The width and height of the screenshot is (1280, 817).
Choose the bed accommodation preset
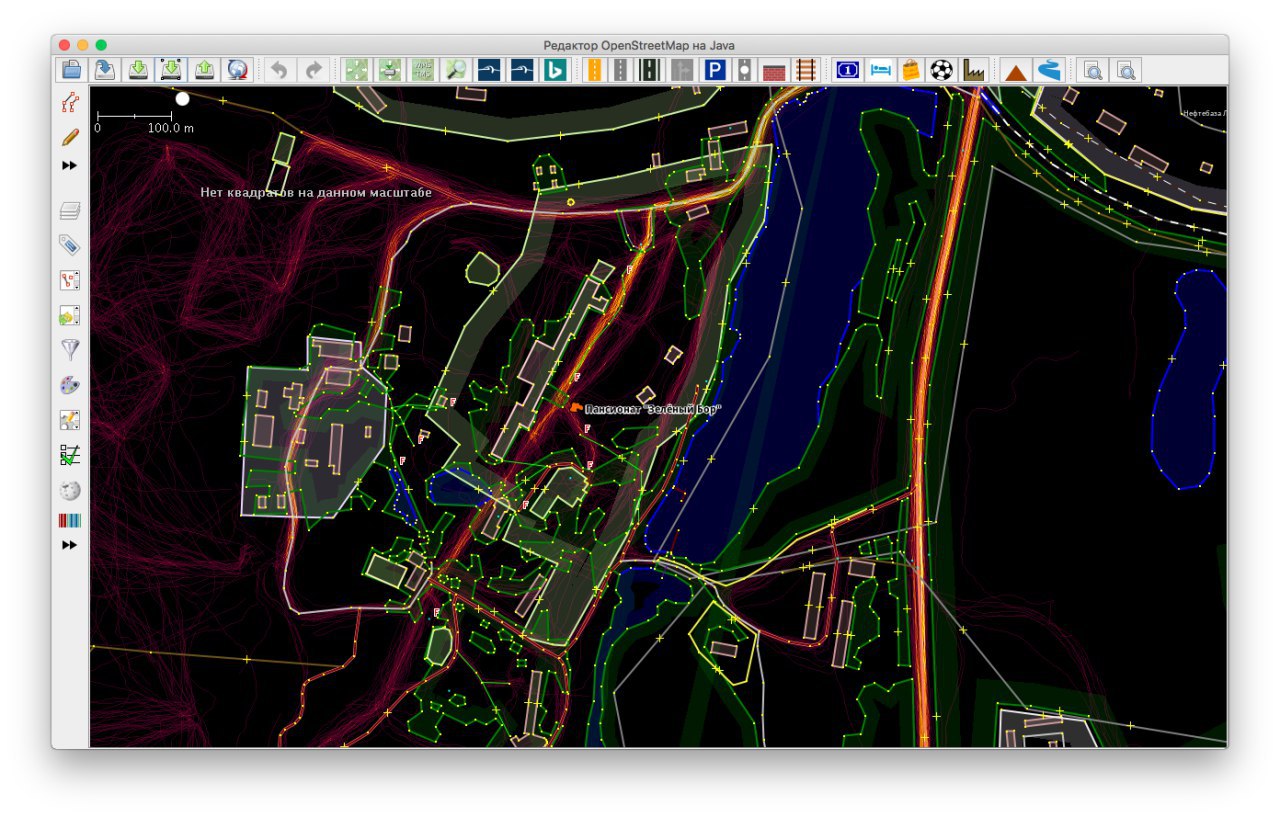[880, 69]
